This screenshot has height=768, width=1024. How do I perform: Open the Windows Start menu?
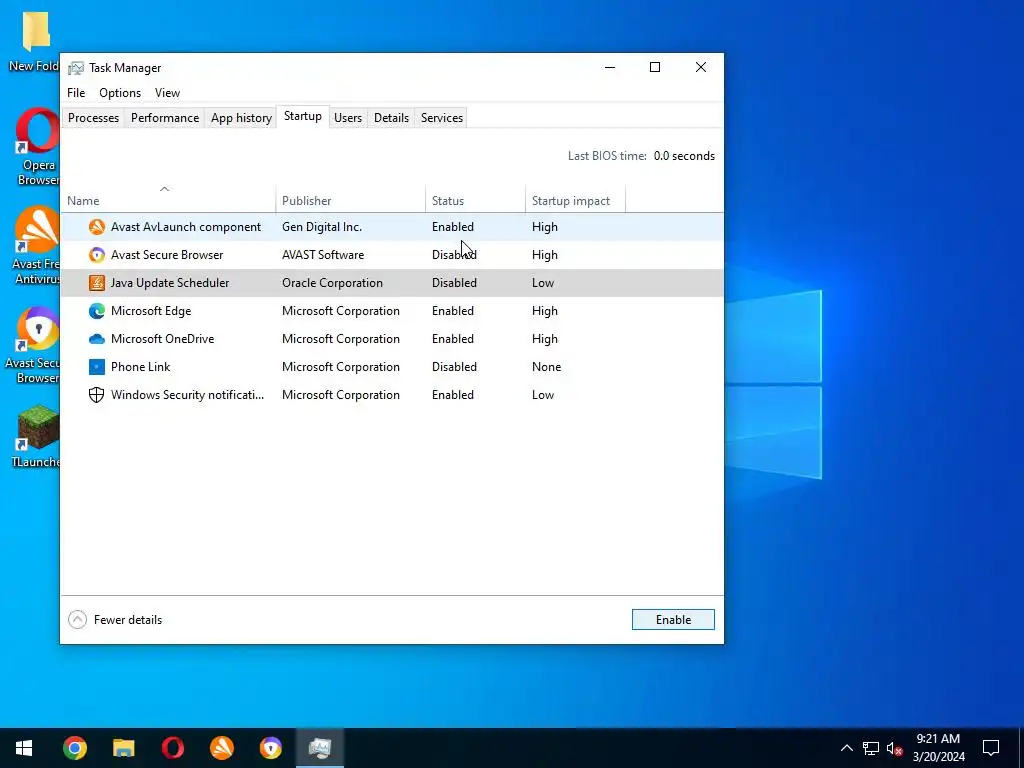pos(24,748)
